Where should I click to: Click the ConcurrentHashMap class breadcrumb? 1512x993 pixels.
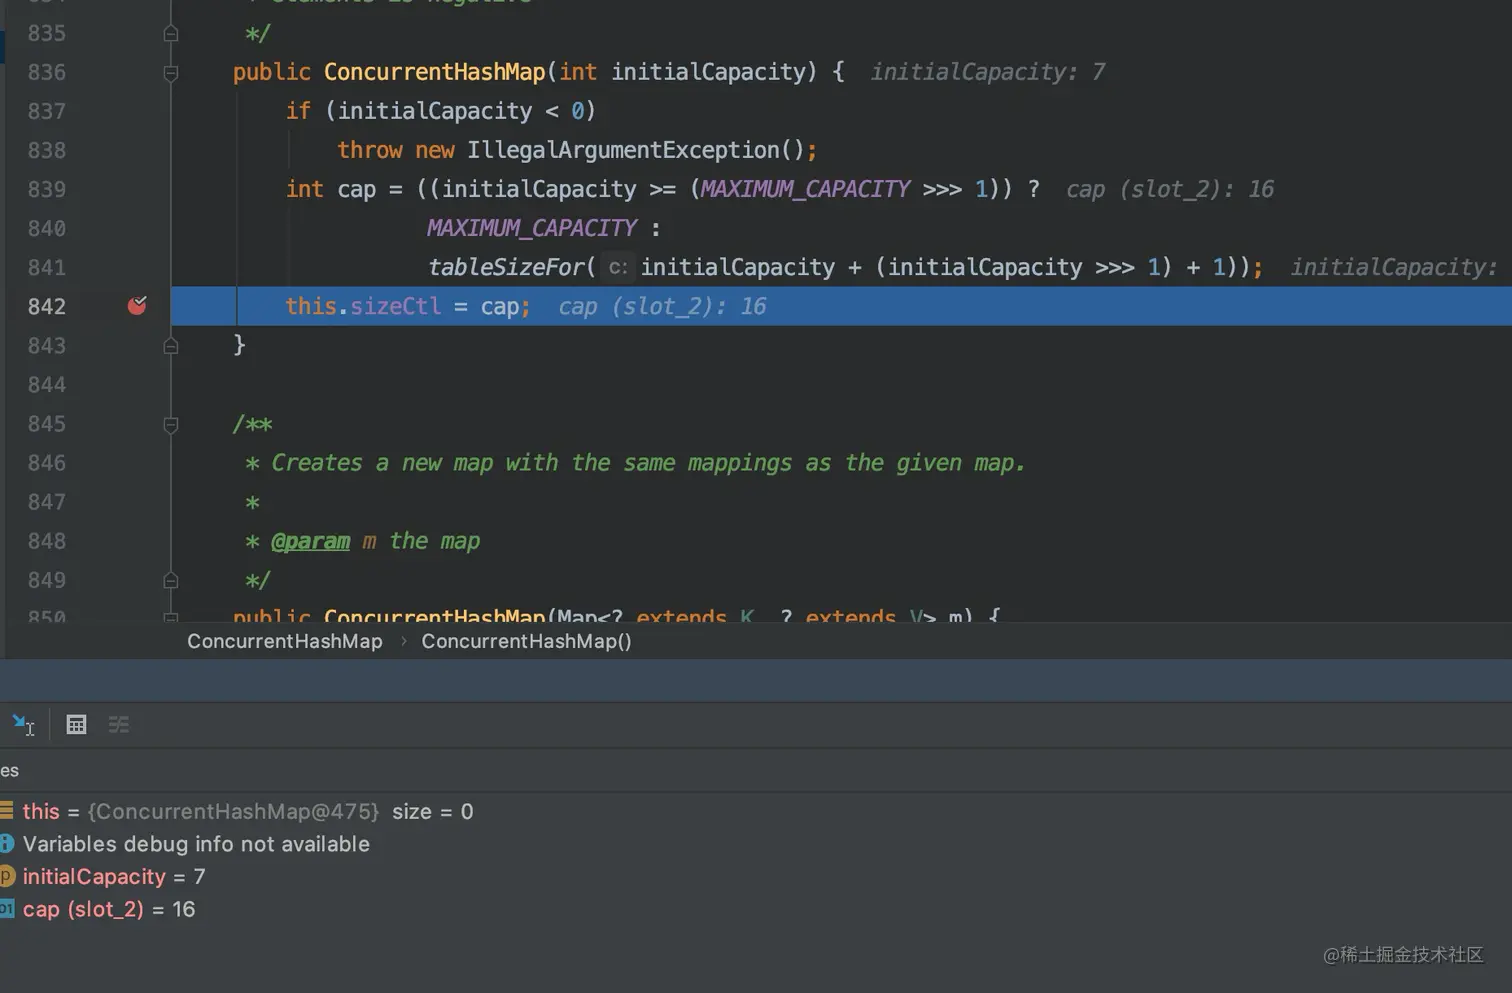(285, 641)
